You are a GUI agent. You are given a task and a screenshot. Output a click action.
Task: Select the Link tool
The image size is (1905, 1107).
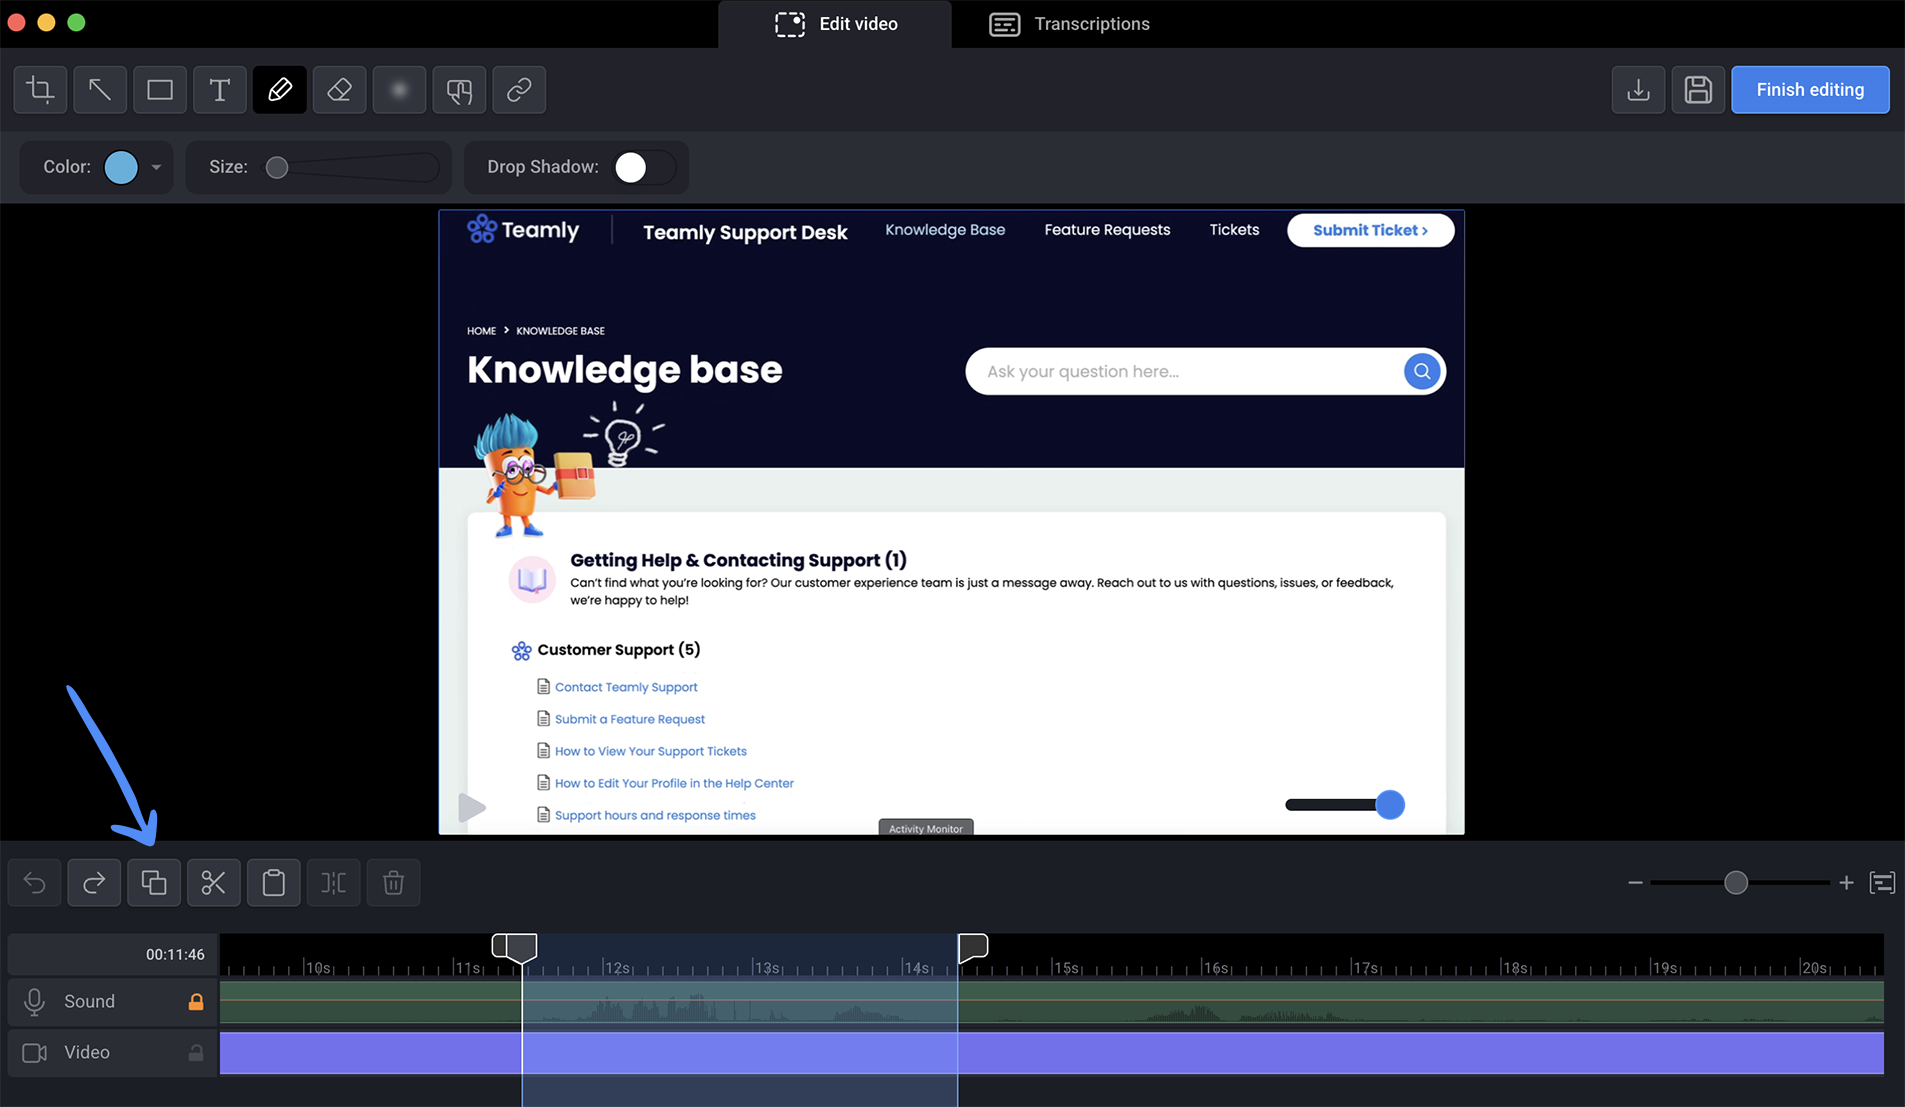coord(519,90)
